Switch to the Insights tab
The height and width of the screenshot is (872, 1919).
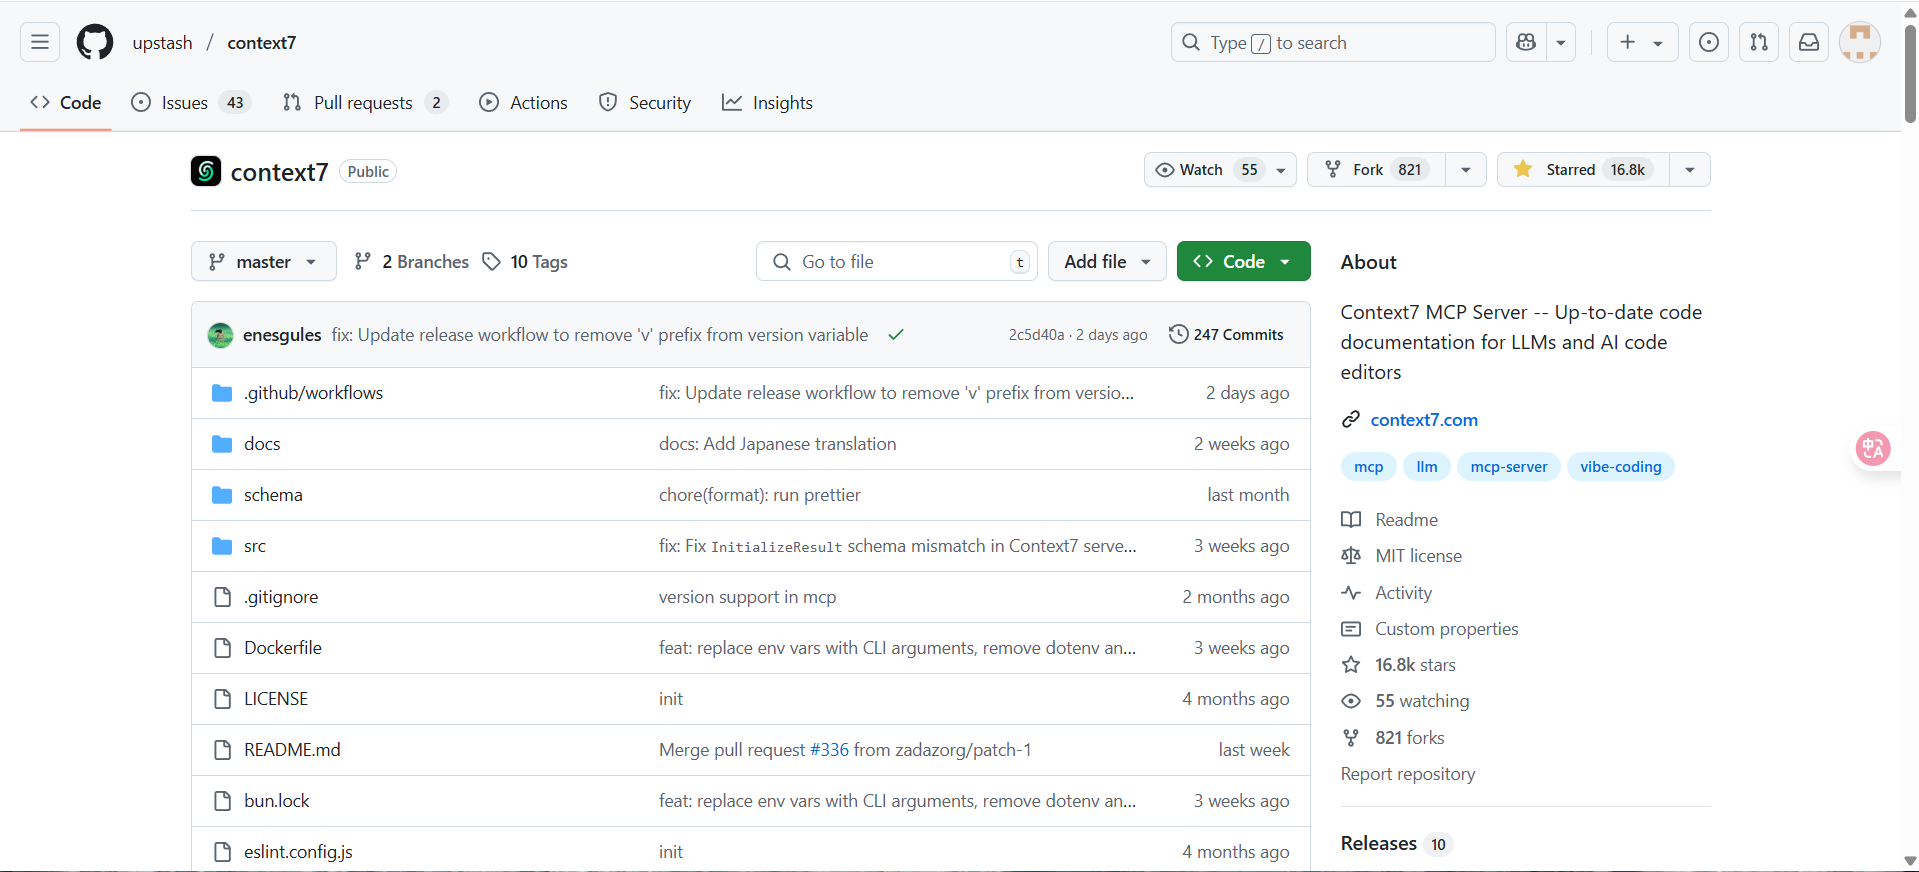click(x=768, y=102)
